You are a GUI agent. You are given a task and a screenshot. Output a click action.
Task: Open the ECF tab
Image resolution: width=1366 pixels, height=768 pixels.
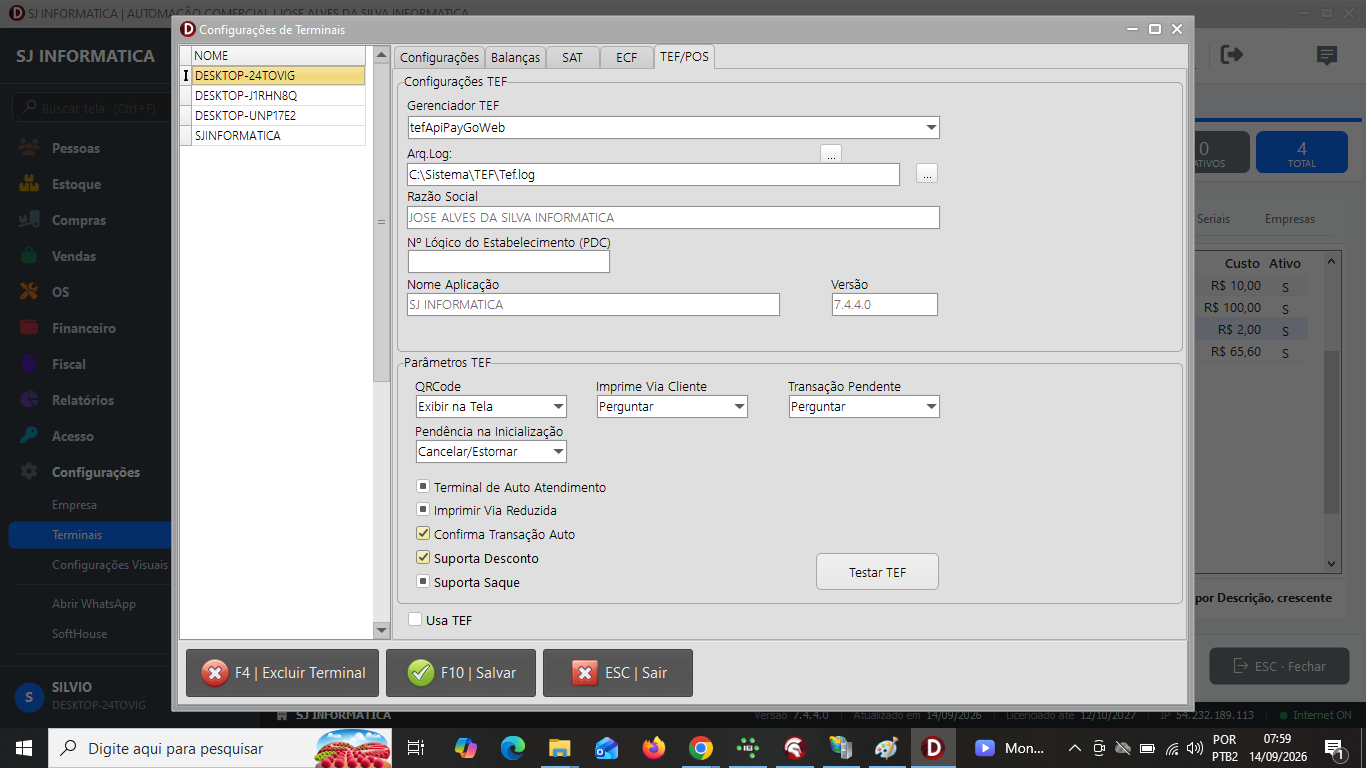626,58
